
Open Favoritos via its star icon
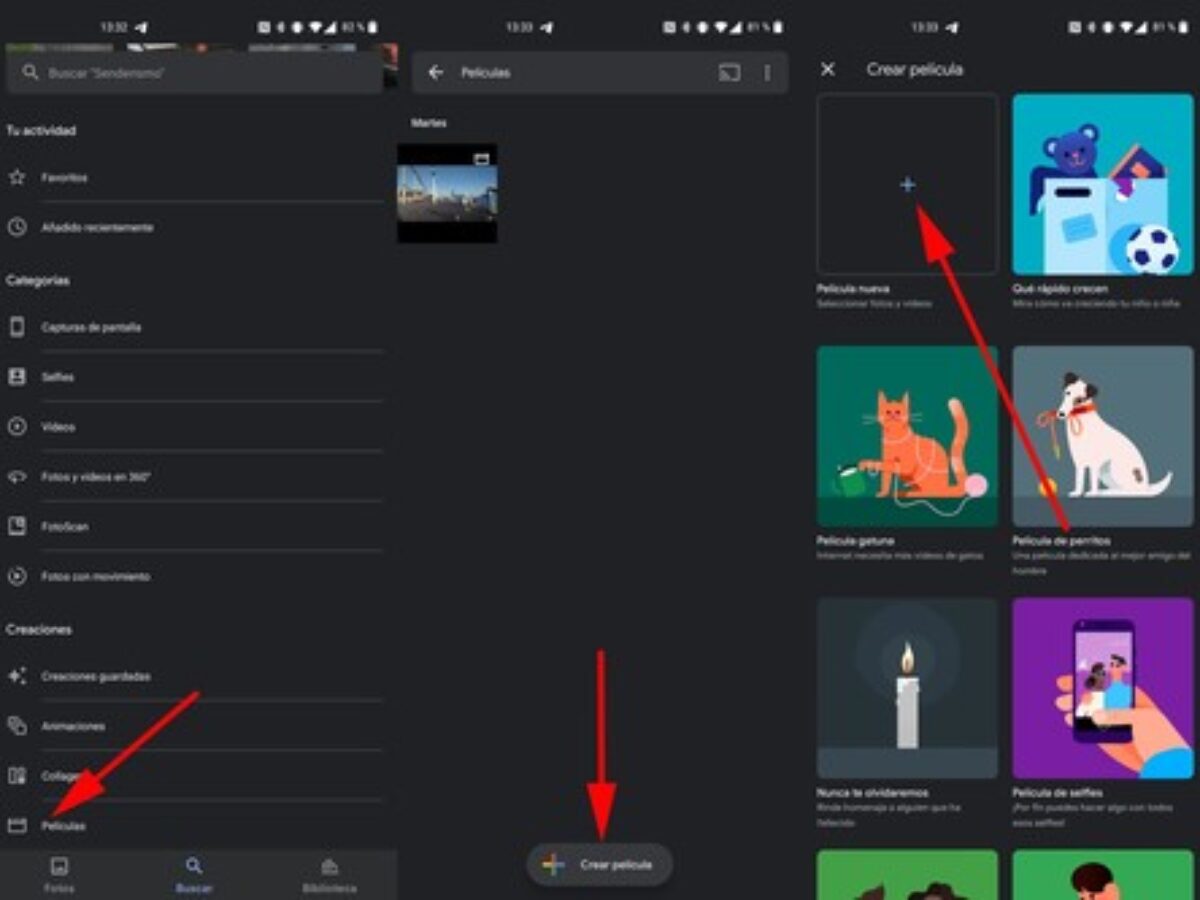[x=17, y=177]
